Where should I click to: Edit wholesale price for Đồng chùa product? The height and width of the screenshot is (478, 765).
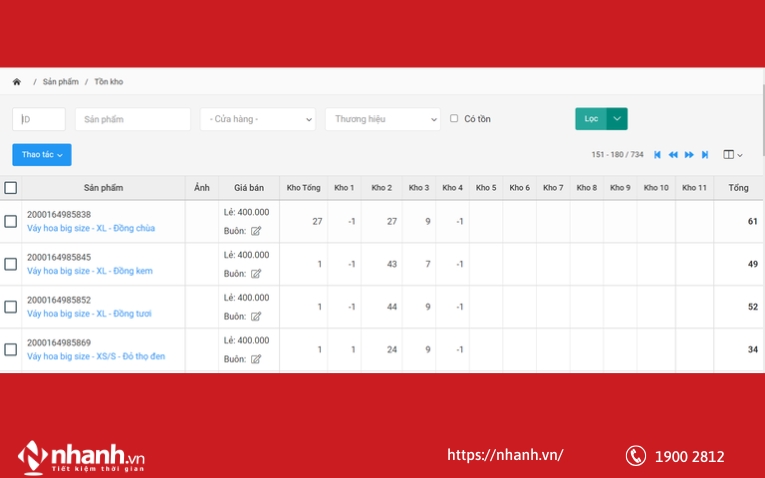point(256,231)
